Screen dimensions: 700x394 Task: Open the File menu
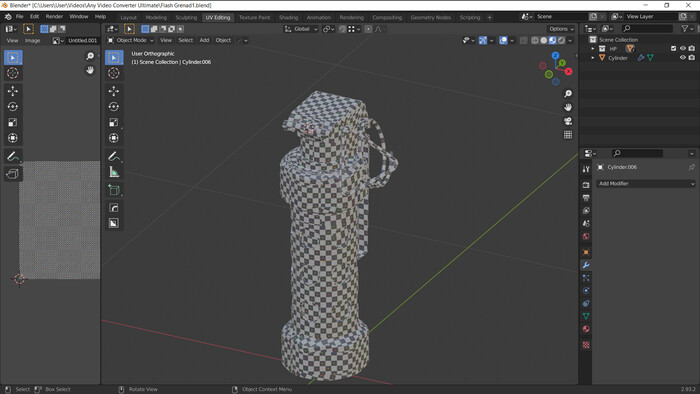click(x=20, y=17)
